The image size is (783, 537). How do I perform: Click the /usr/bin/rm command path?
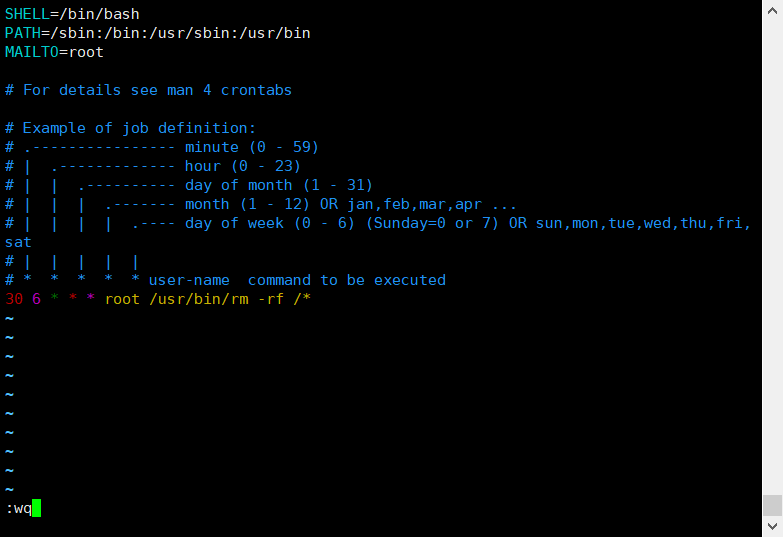199,299
